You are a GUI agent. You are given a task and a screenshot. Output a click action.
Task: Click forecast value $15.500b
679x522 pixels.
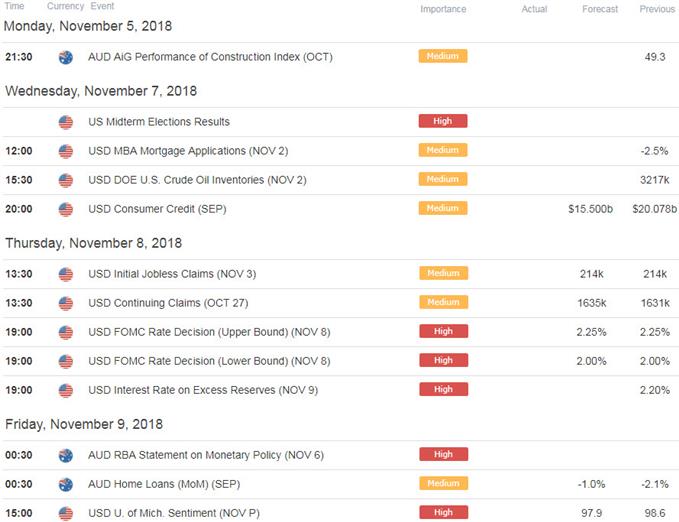pos(591,209)
